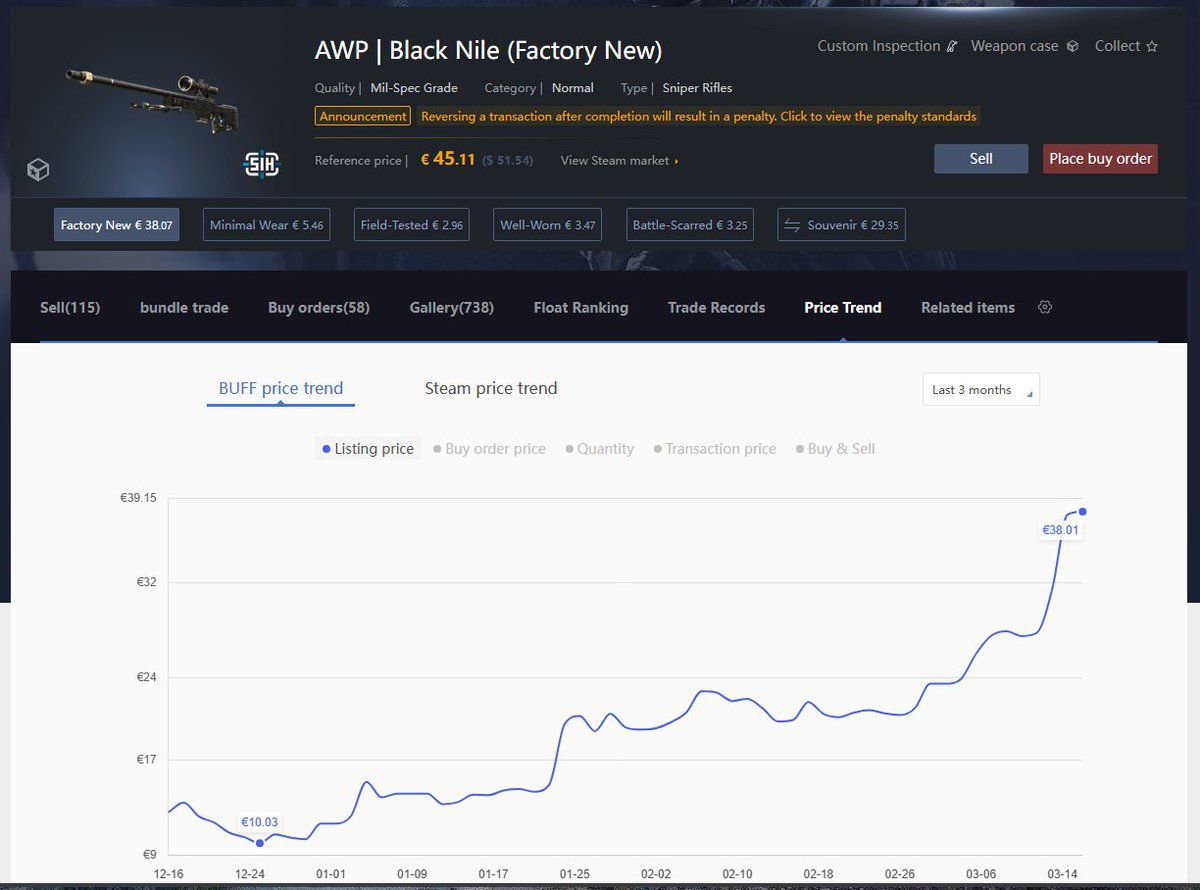The height and width of the screenshot is (890, 1200).
Task: Click the 03-14 date axis label
Action: point(1063,874)
